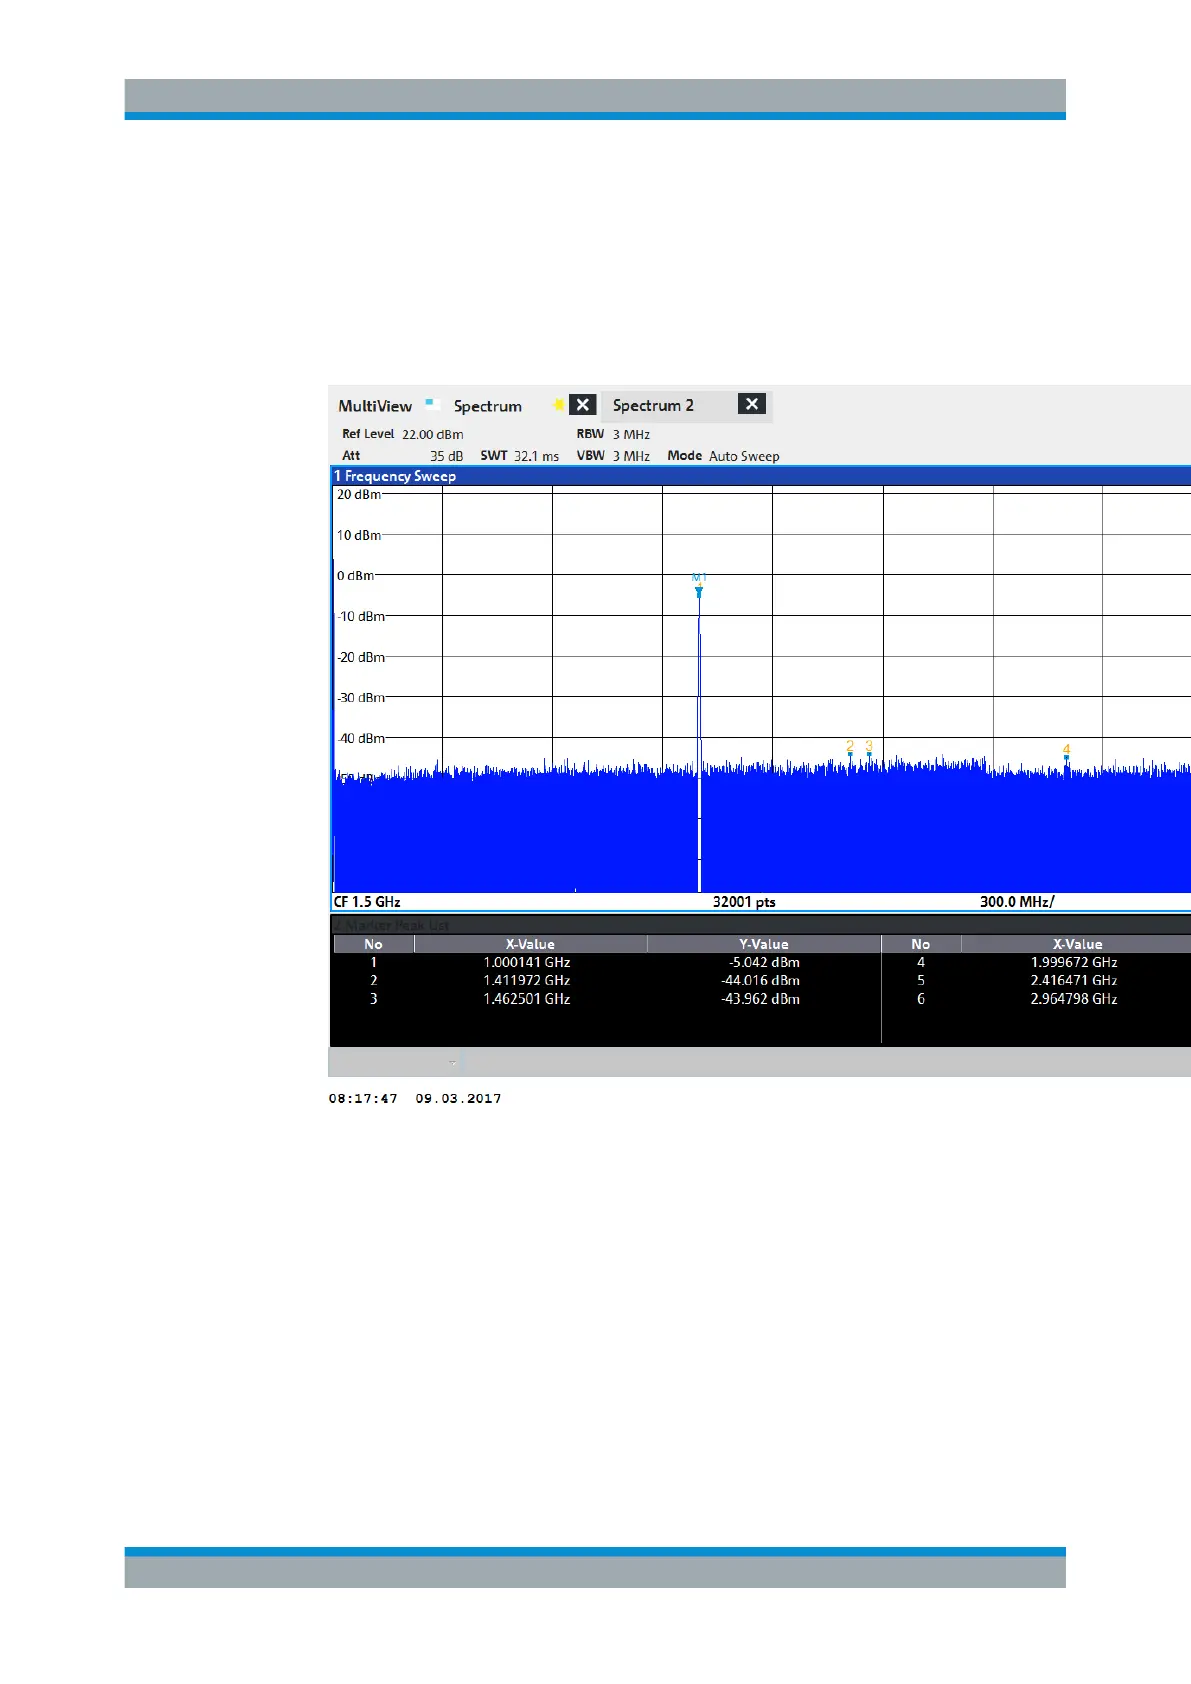Click the -44.016 dBm cell
This screenshot has height=1684, width=1191.
760,981
